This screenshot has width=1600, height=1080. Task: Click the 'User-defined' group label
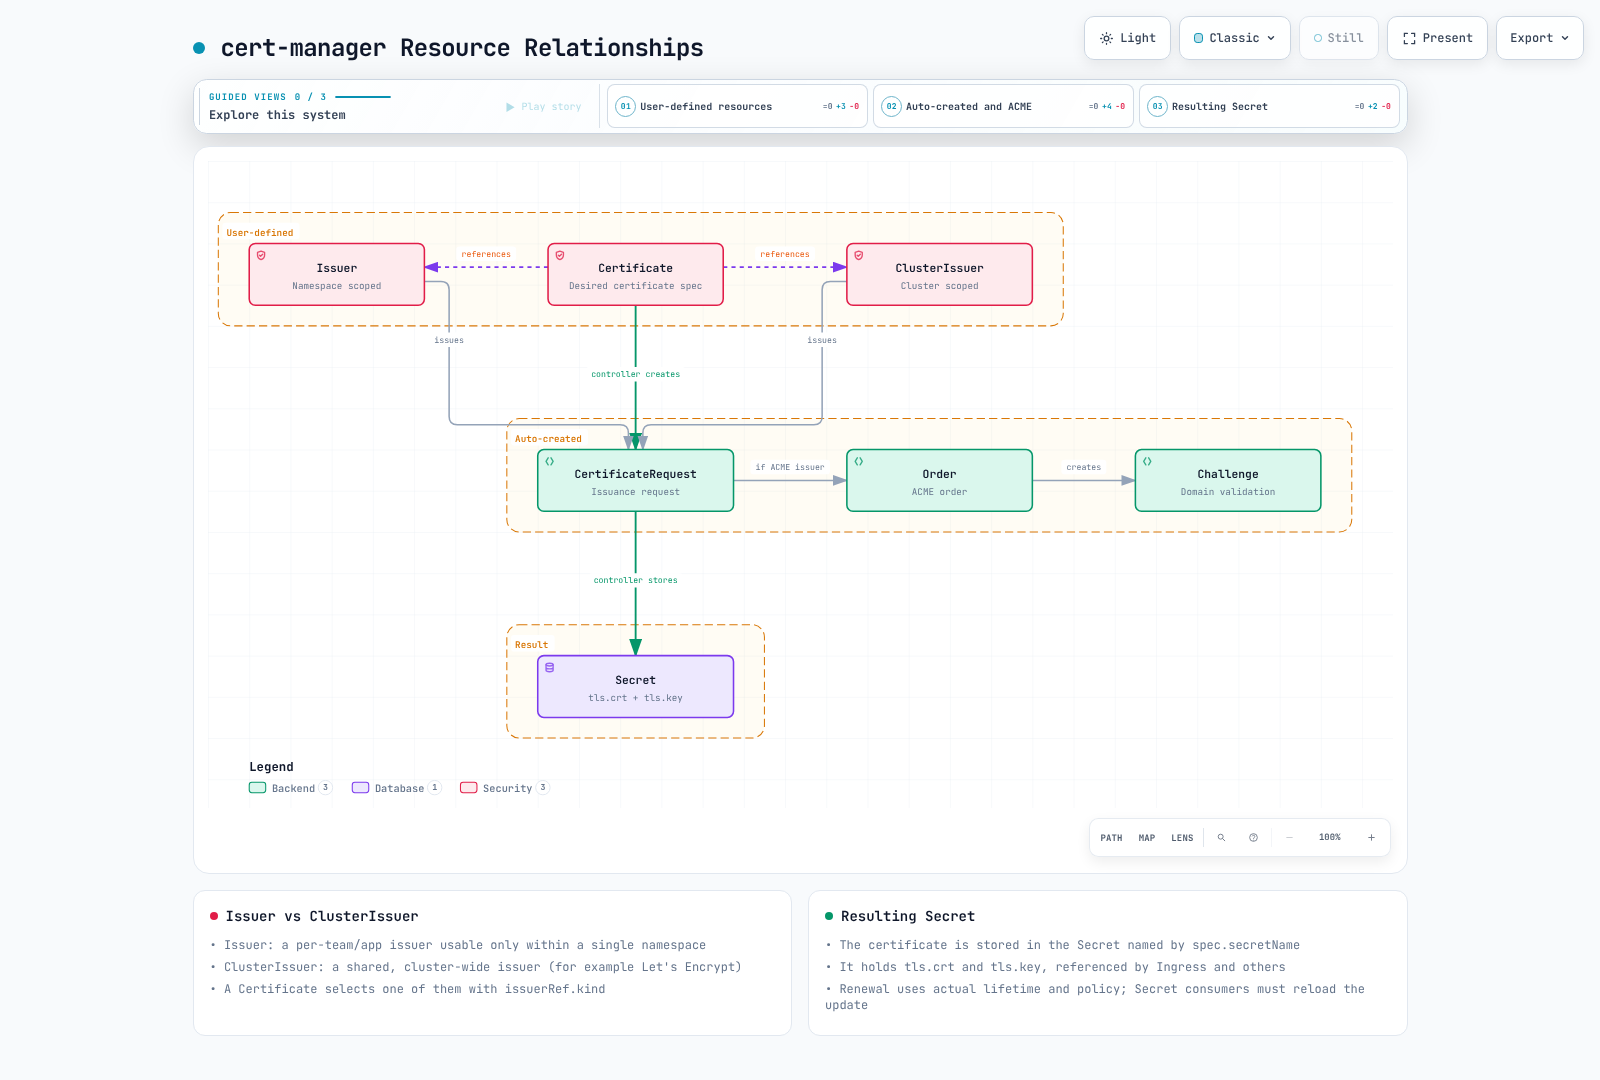260,233
